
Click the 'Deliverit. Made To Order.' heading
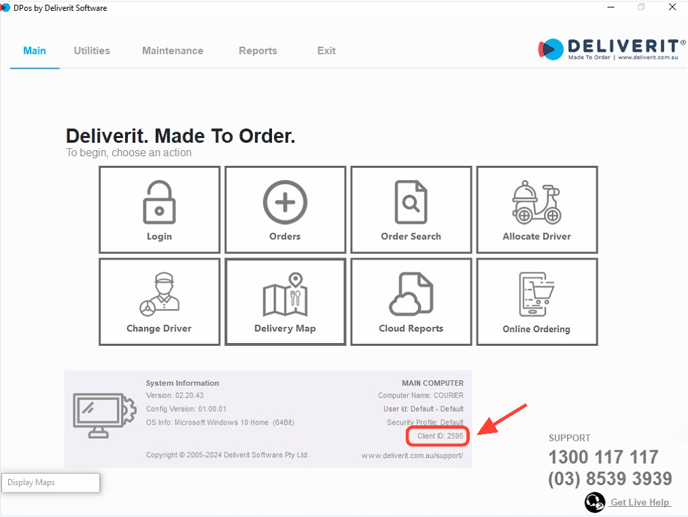[x=180, y=136]
